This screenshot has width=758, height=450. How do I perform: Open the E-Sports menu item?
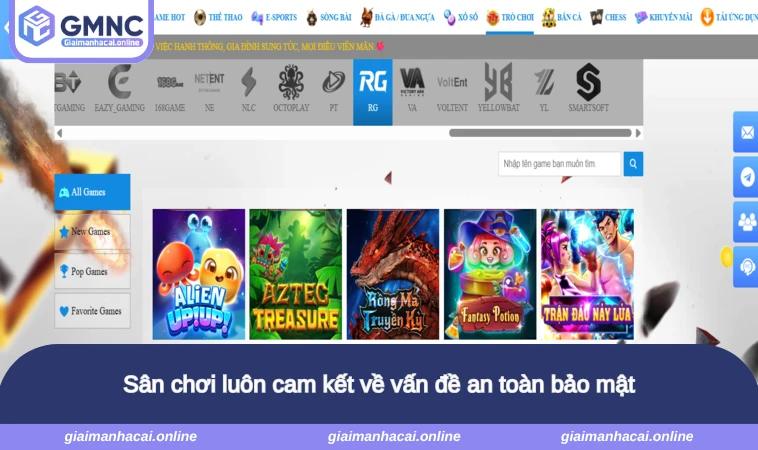(274, 17)
